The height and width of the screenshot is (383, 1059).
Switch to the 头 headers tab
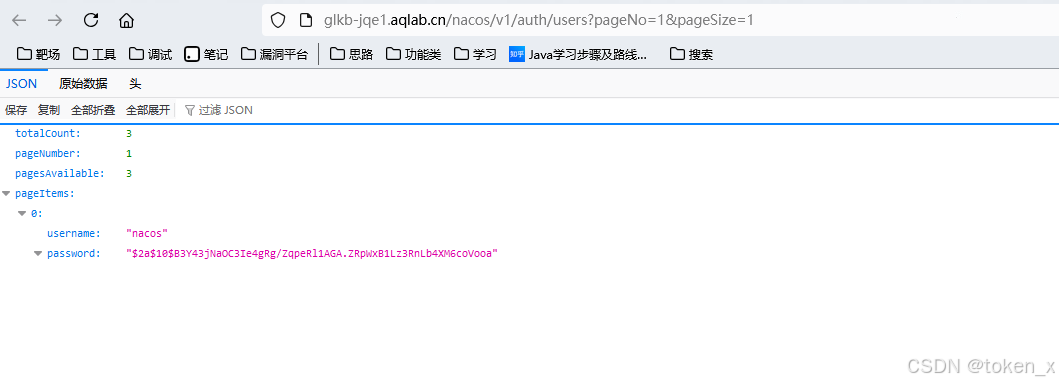(x=136, y=84)
